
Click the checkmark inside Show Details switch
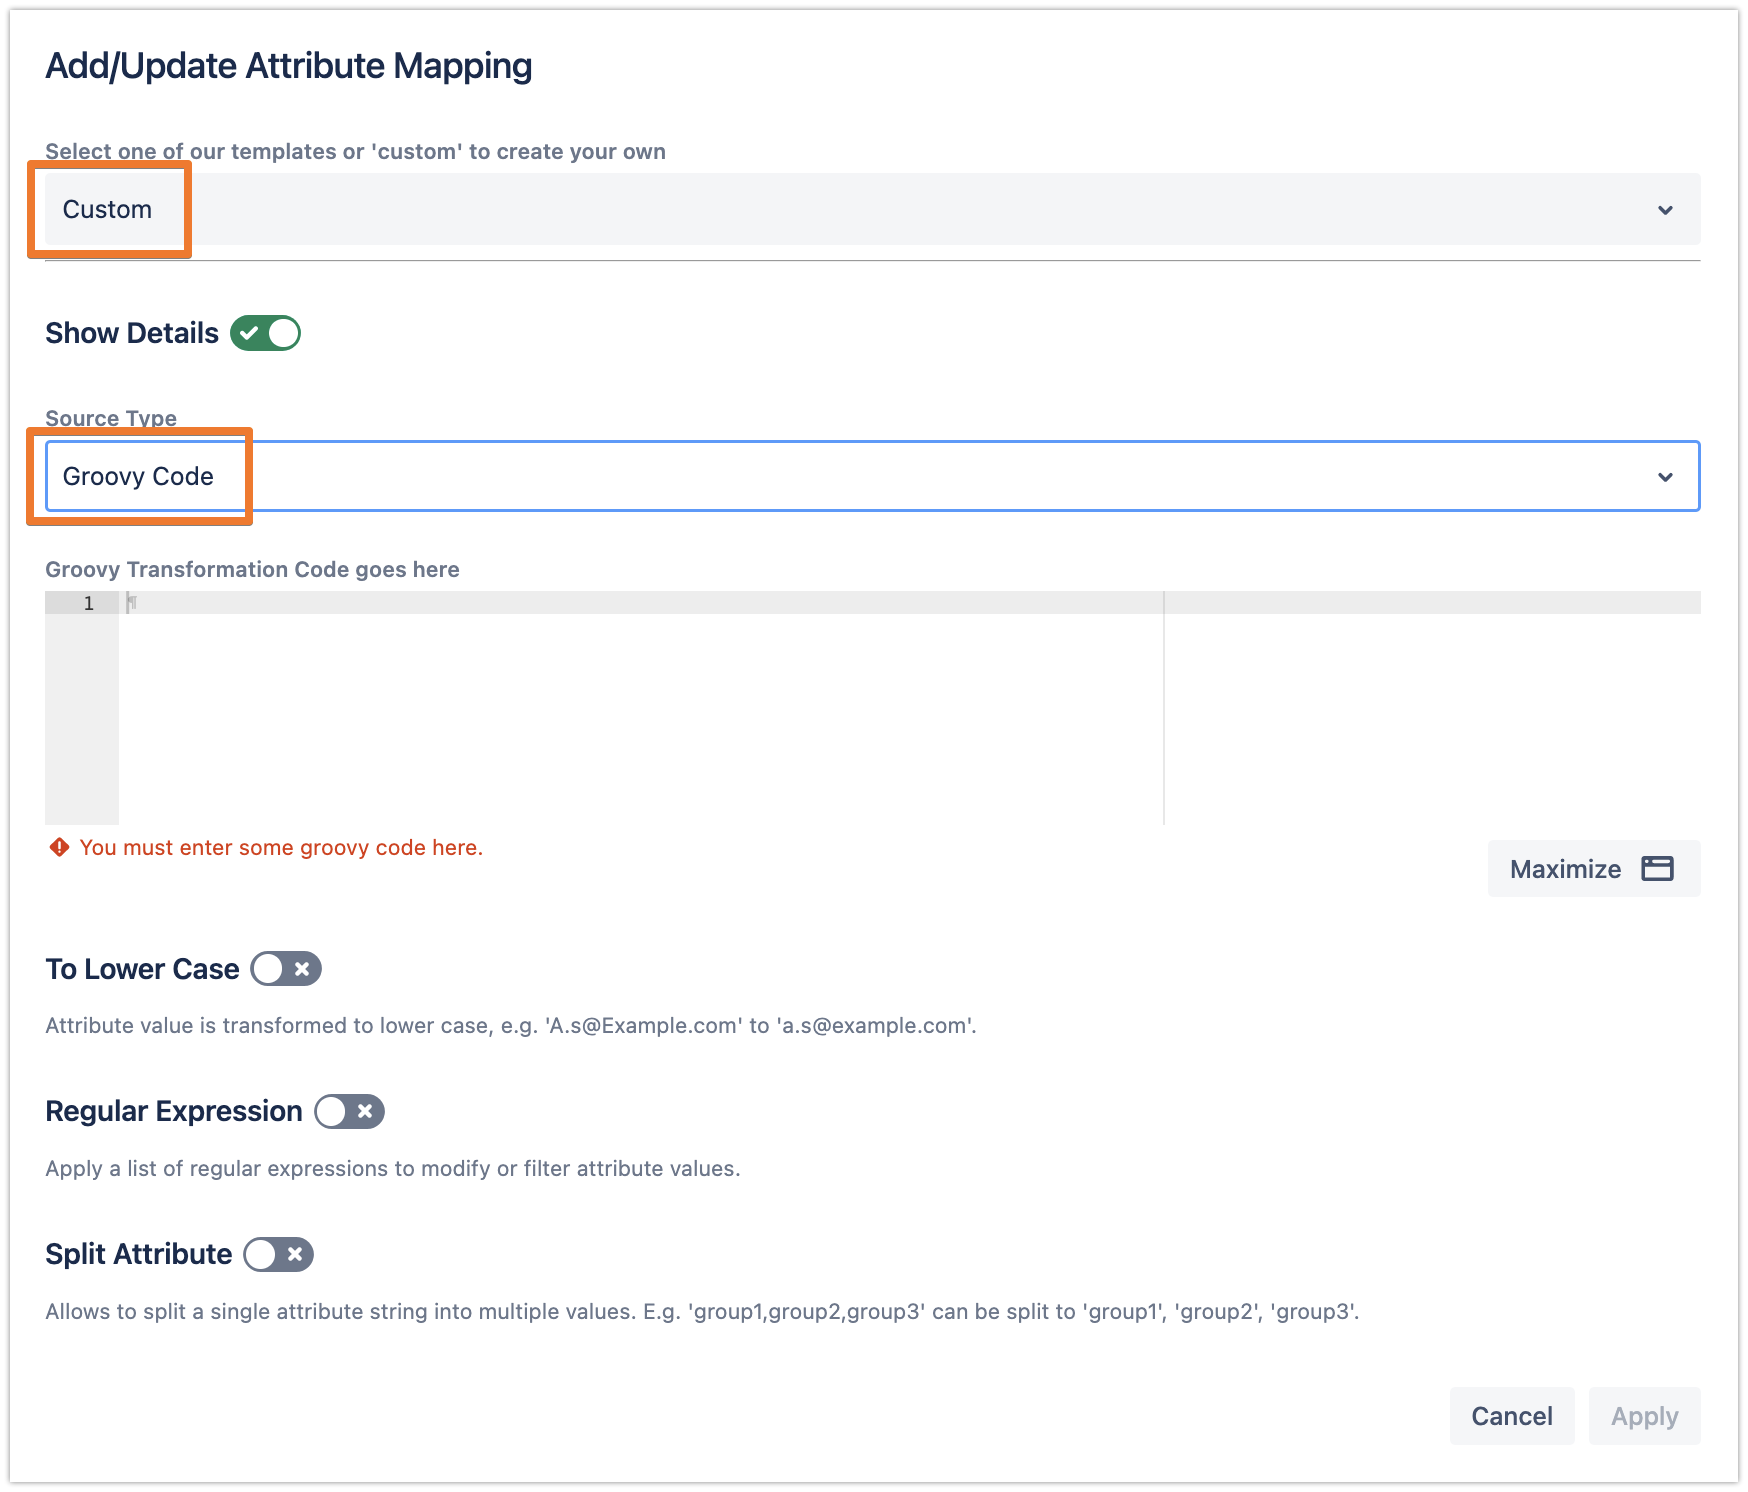[x=250, y=333]
